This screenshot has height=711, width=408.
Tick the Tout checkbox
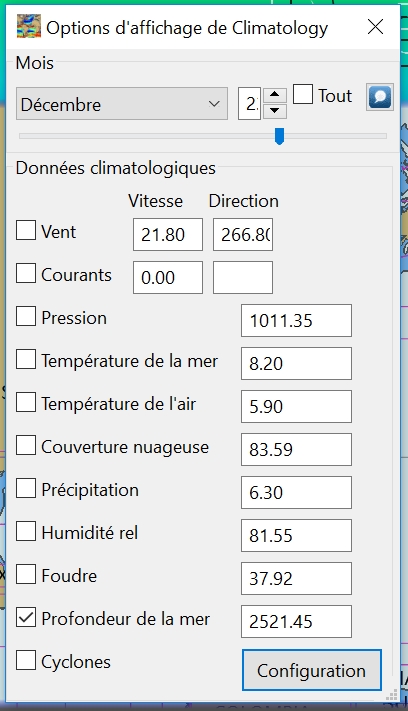pos(303,94)
